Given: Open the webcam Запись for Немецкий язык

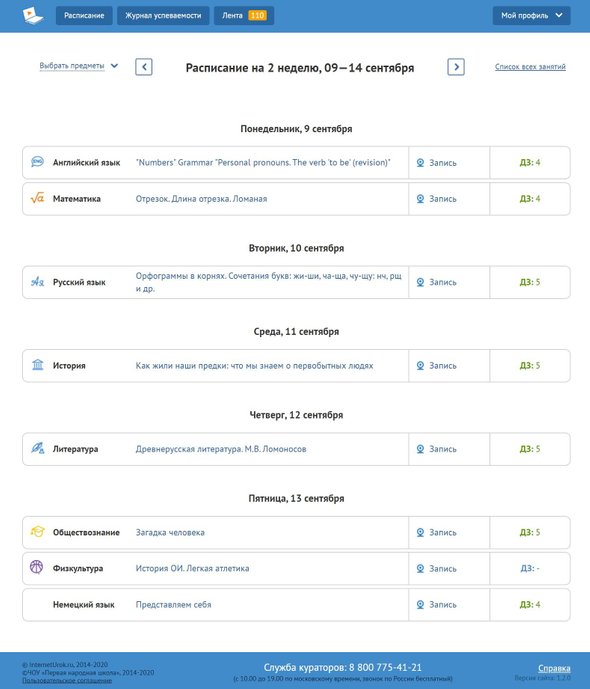Looking at the screenshot, I should tap(437, 605).
